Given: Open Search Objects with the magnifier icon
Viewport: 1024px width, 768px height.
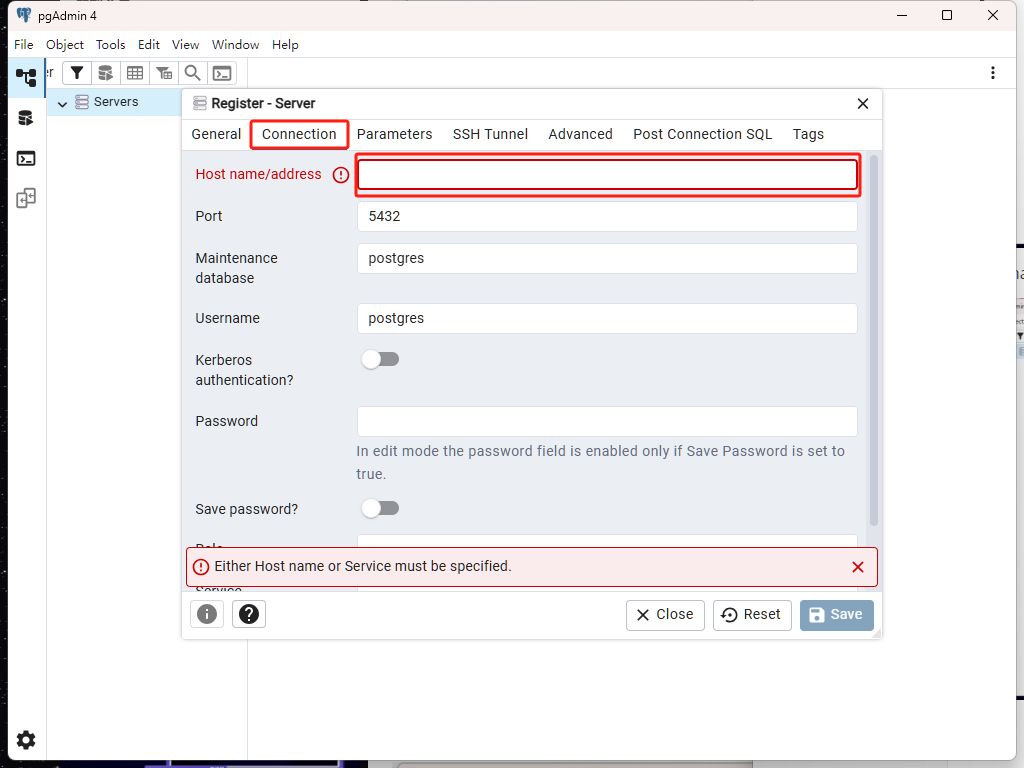Looking at the screenshot, I should click(x=193, y=72).
